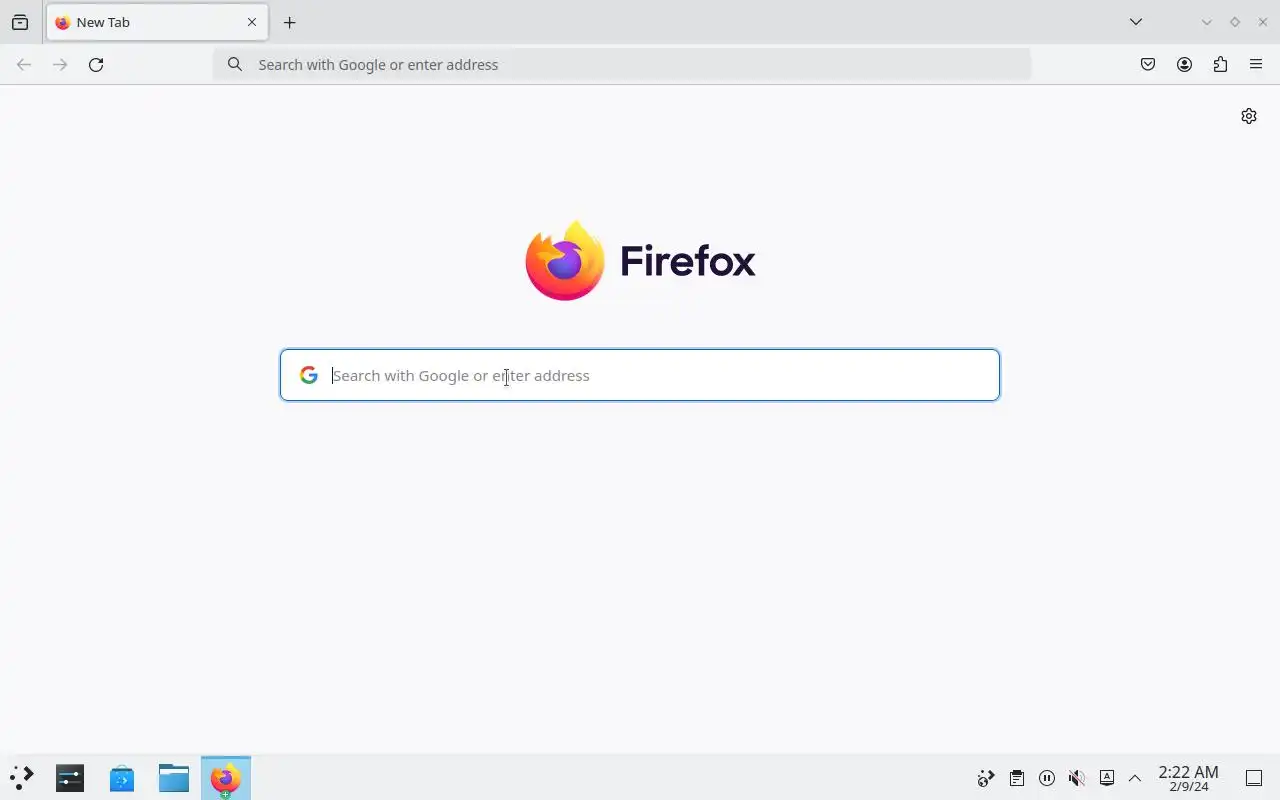Open Firefox account profile icon

click(1184, 65)
